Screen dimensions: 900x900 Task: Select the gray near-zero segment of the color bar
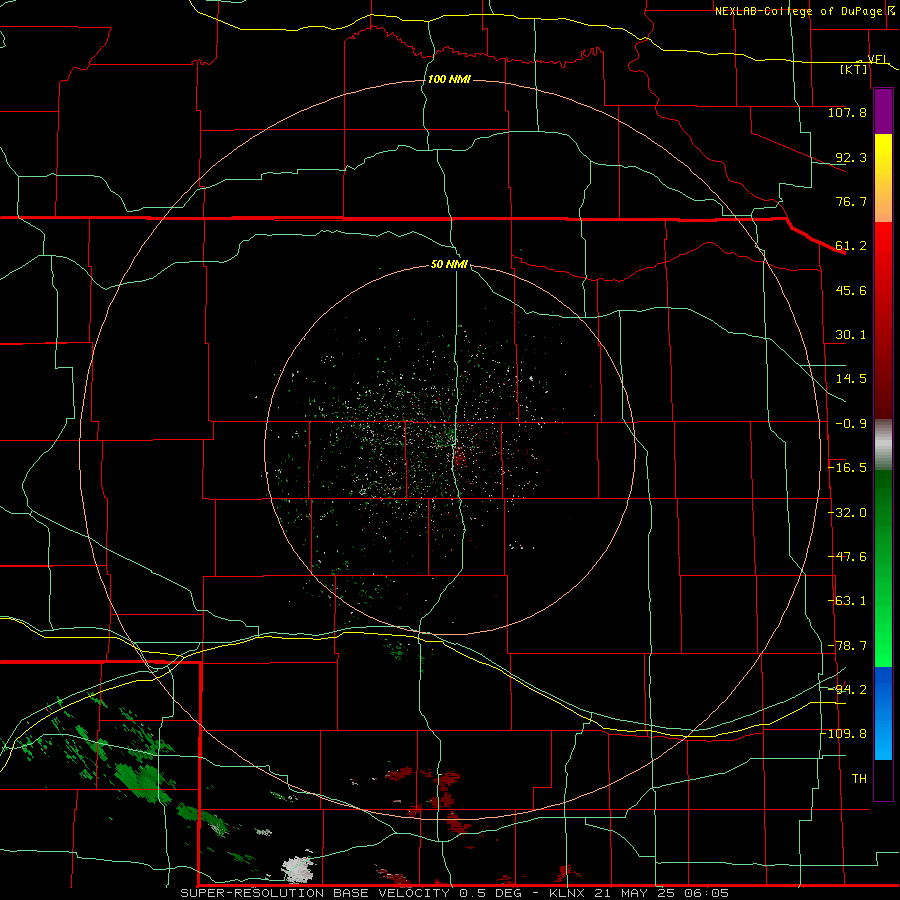[883, 445]
